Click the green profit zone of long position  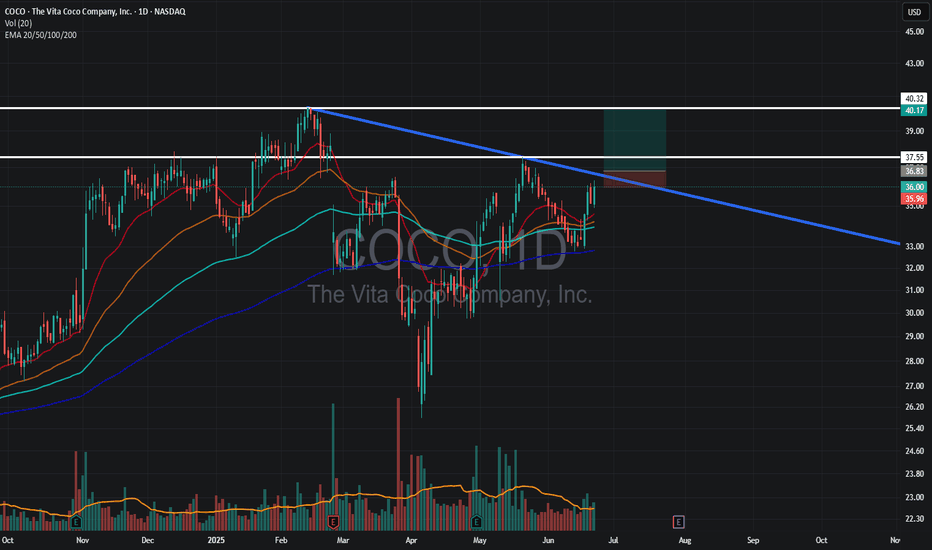(x=635, y=140)
